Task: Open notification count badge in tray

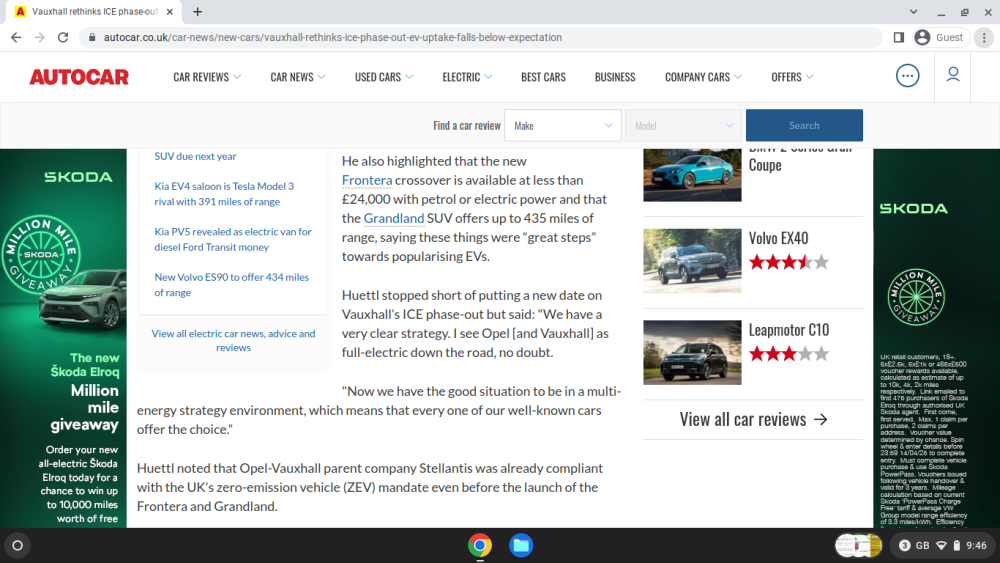Action: [904, 545]
